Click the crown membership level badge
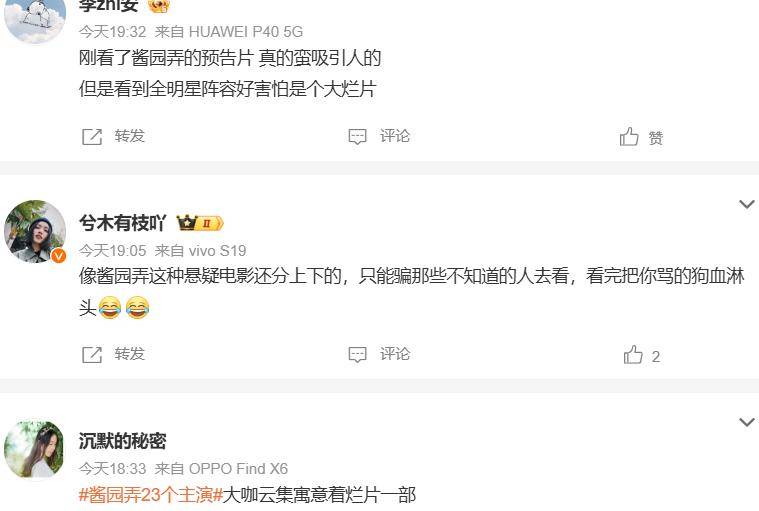 pos(200,223)
